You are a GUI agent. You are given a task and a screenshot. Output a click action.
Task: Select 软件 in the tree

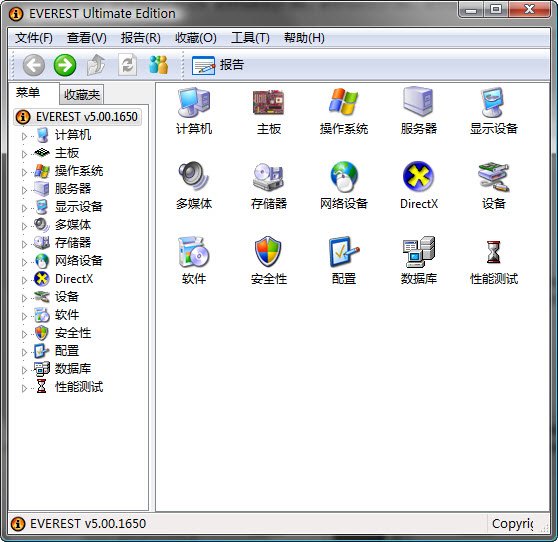[x=67, y=315]
